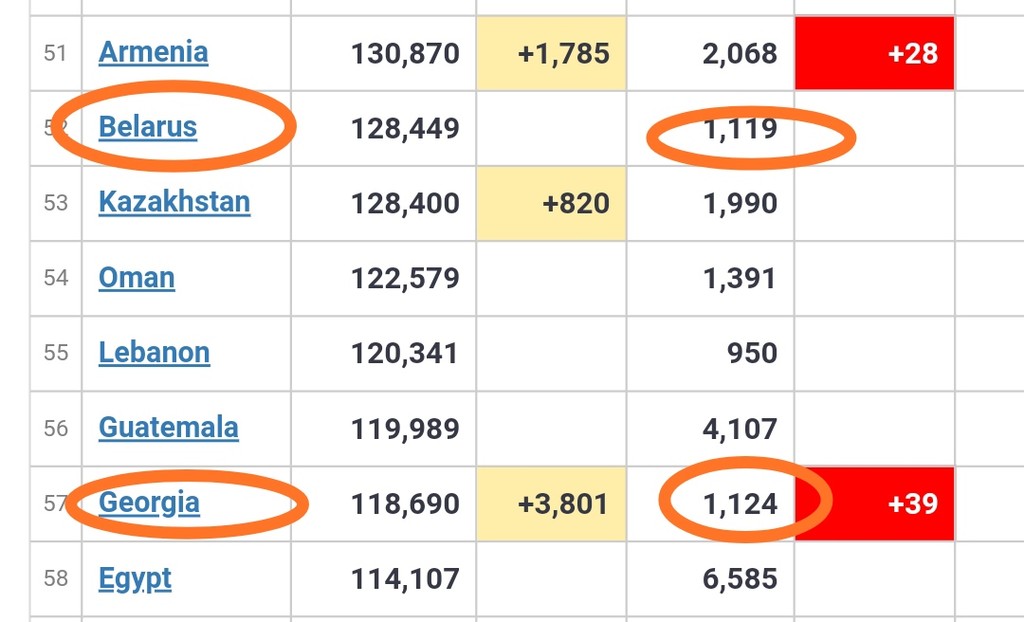Viewport: 1024px width, 622px height.
Task: Open the Oman country link
Action: tap(136, 278)
